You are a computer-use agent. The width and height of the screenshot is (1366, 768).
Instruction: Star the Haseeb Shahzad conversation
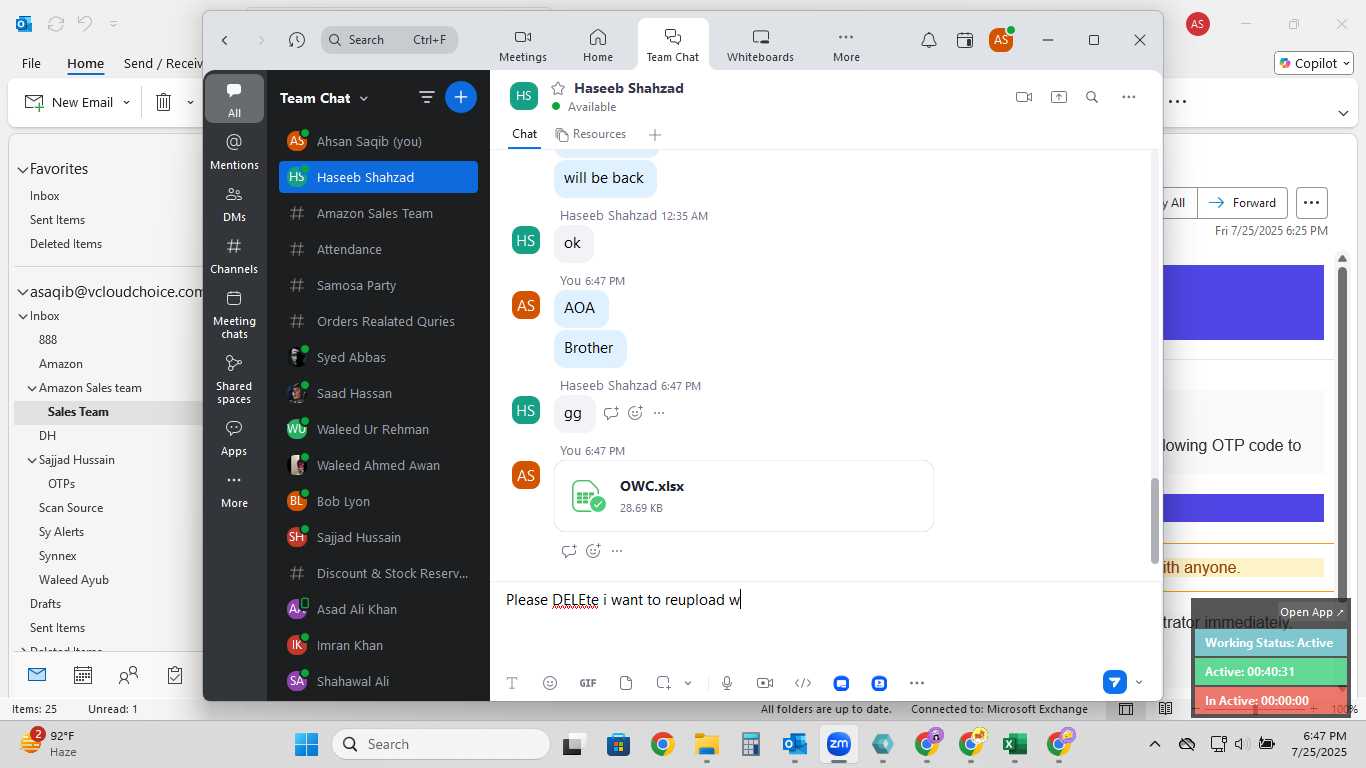tap(558, 88)
